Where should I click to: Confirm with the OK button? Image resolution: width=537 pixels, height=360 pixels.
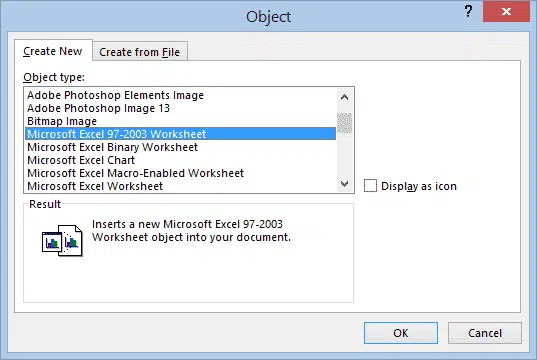point(401,333)
